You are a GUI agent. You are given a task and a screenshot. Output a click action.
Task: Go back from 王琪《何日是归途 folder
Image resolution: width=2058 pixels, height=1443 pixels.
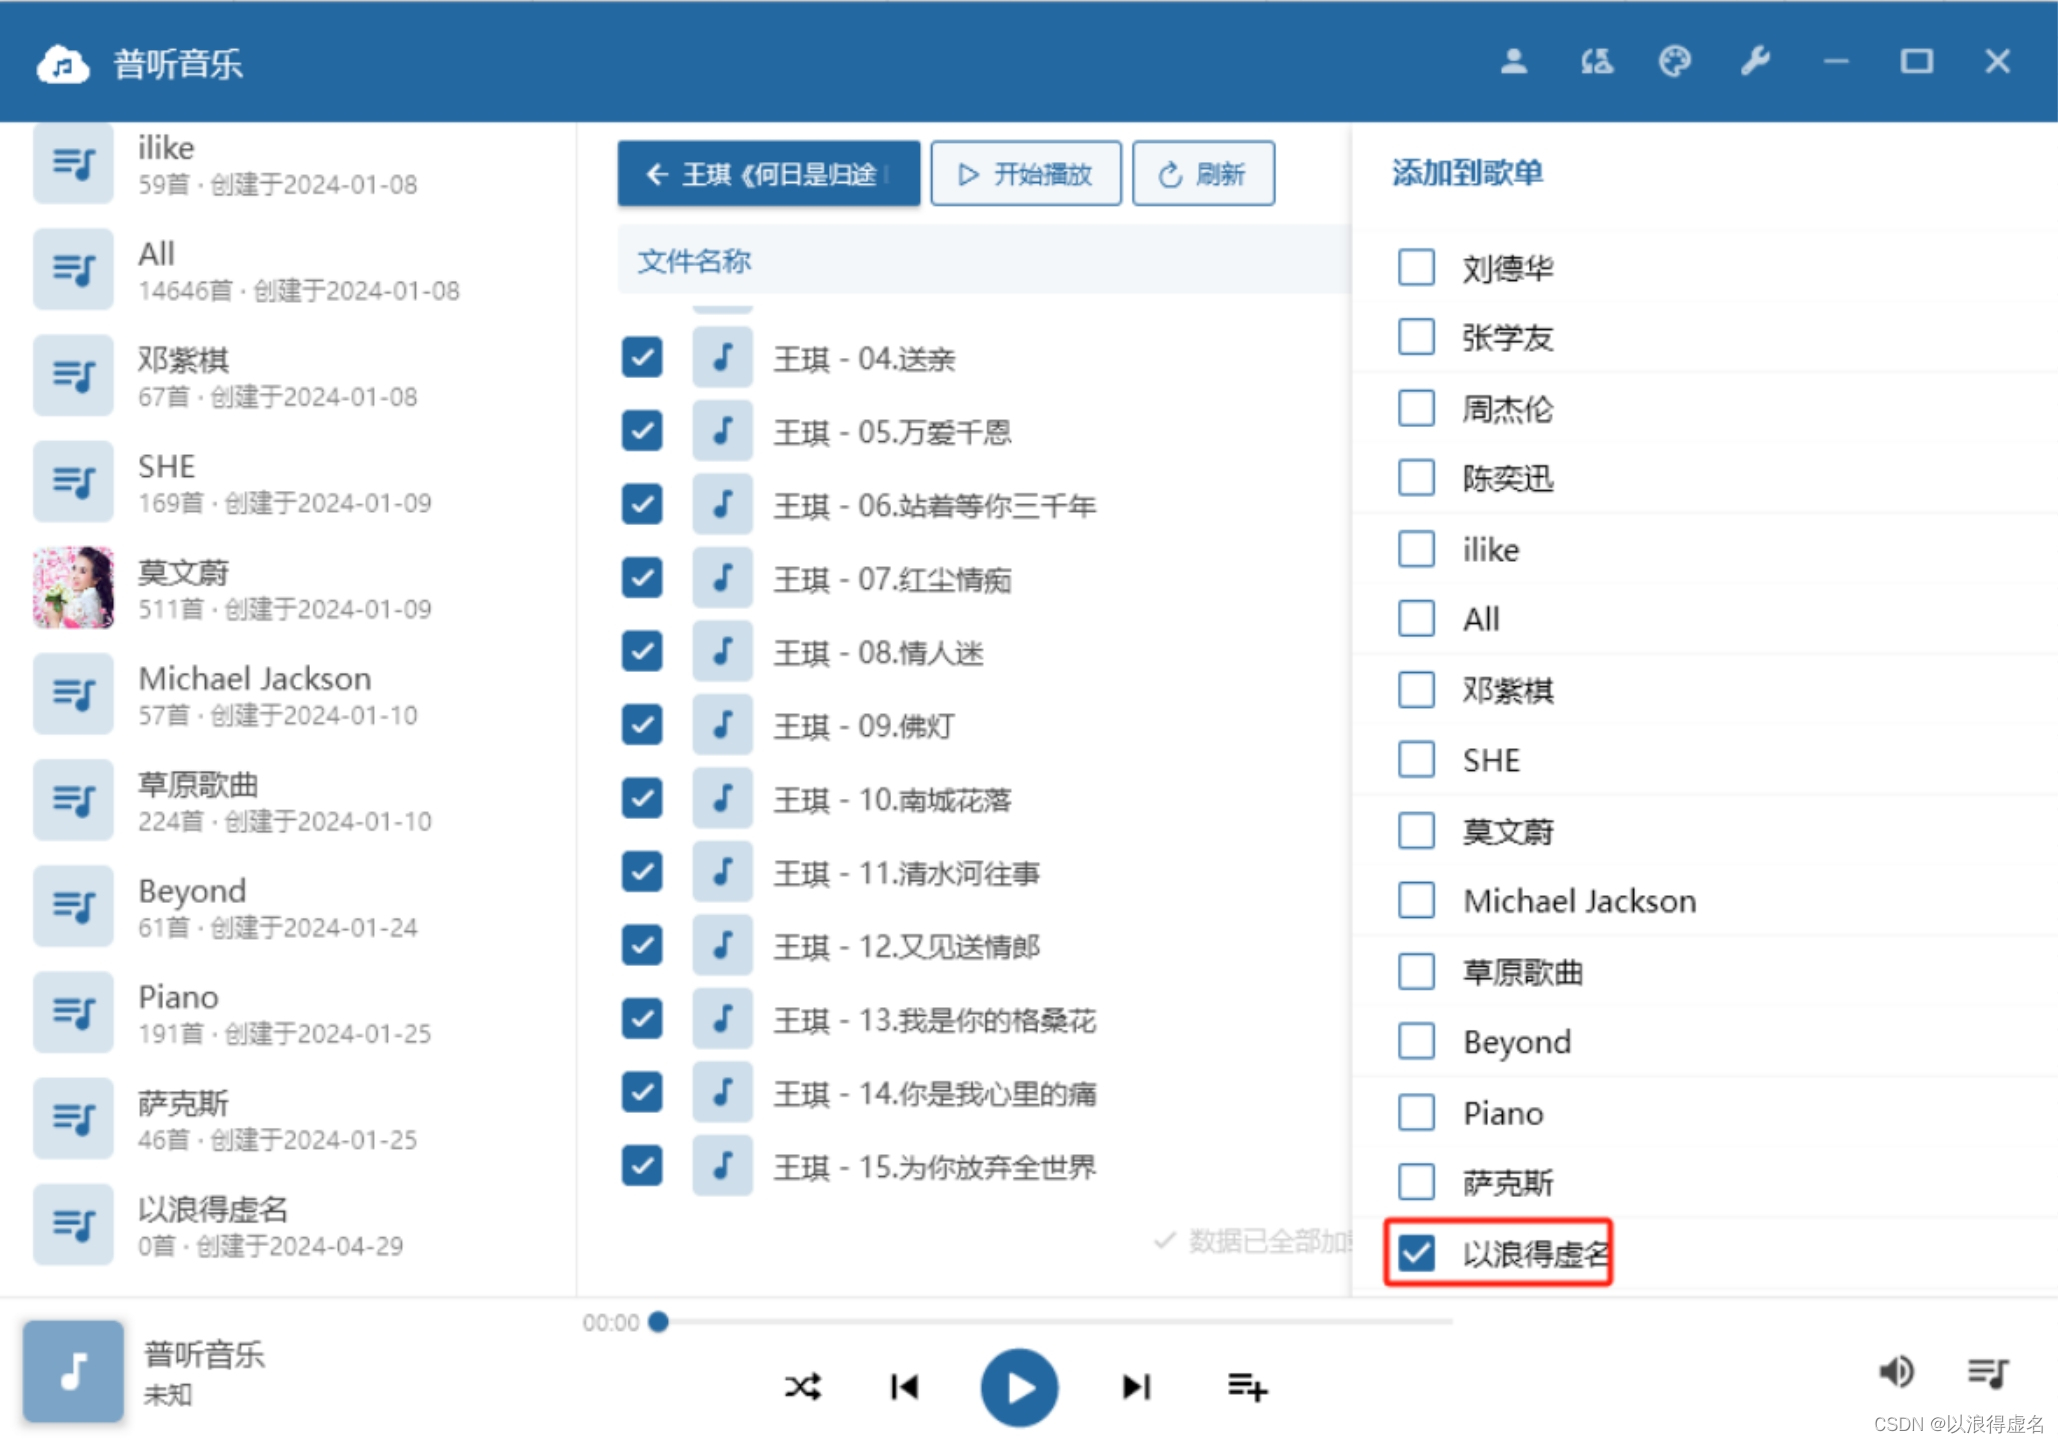[x=768, y=174]
